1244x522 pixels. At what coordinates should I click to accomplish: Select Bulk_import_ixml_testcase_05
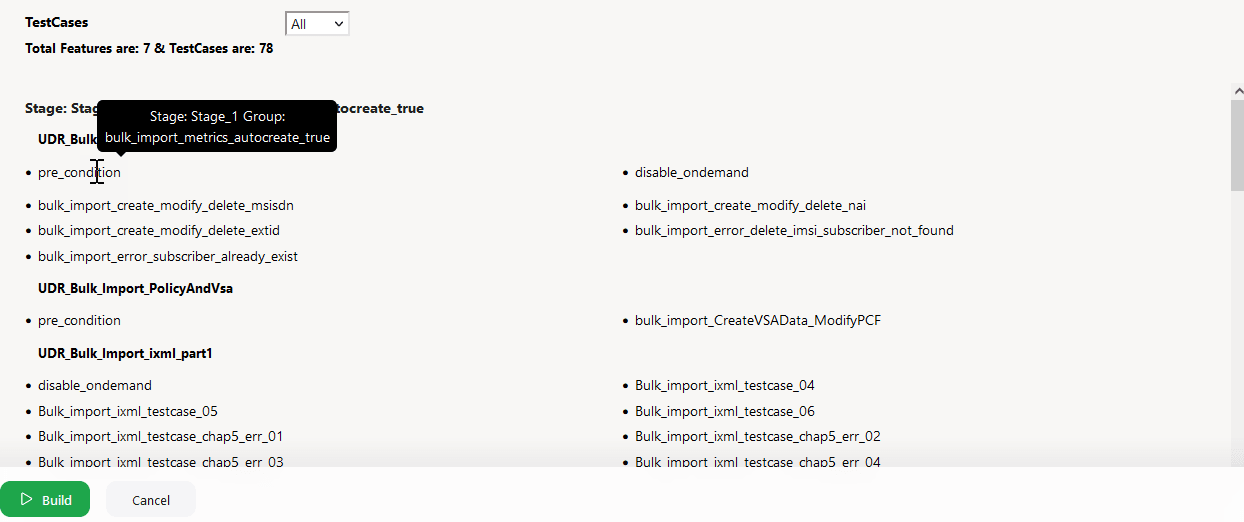click(x=128, y=411)
